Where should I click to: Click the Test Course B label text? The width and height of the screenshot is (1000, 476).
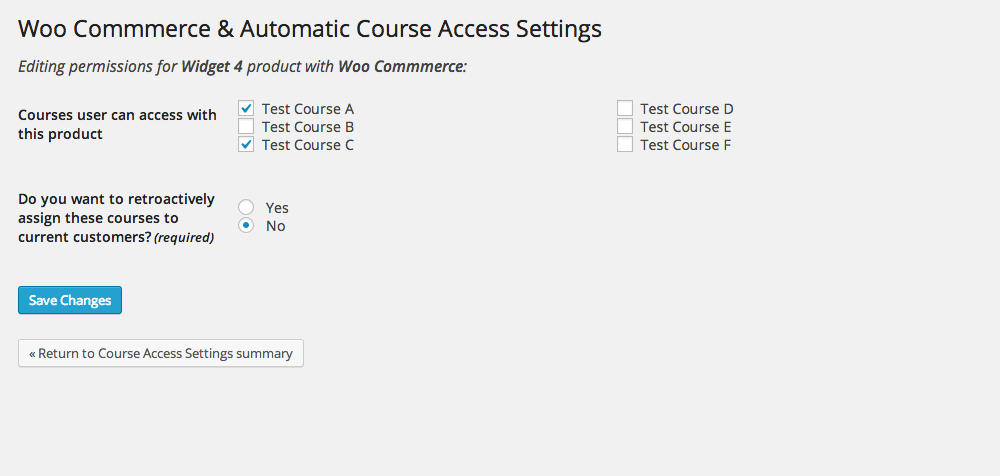308,127
